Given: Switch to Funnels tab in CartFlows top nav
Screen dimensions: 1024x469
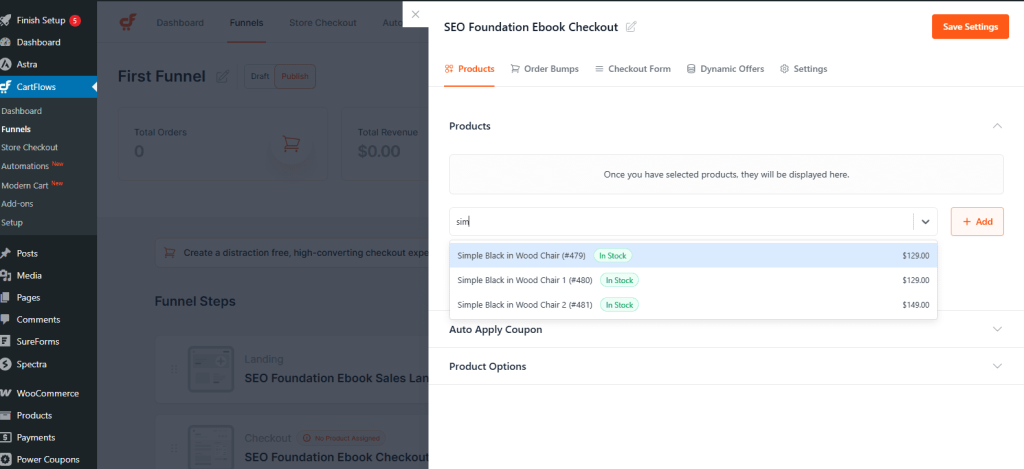Looking at the screenshot, I should click(246, 23).
